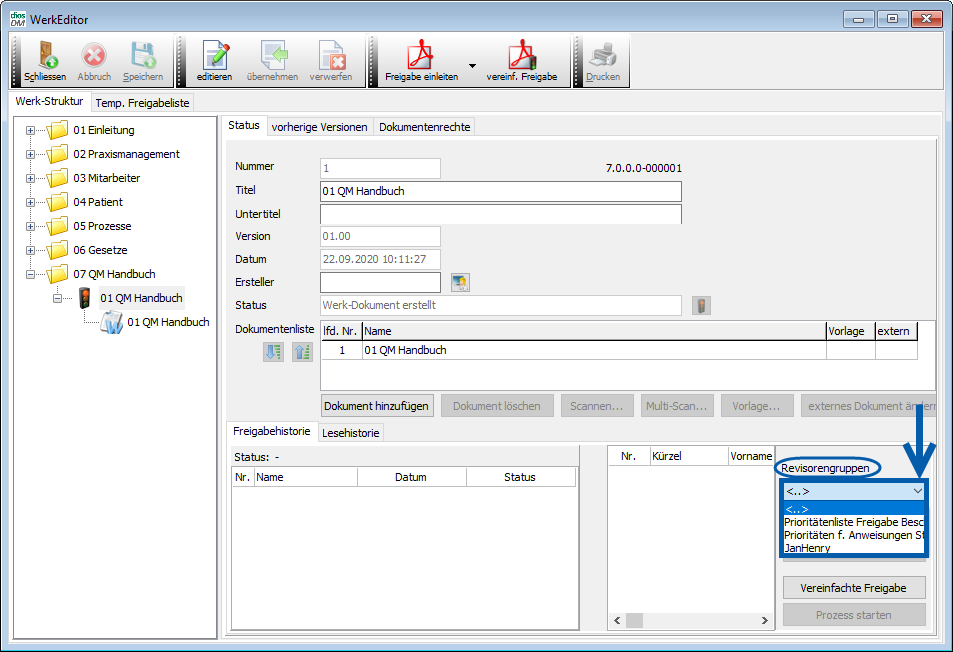Open the Freigabe einleiten dropdown arrow
This screenshot has height=652, width=953.
tap(472, 64)
